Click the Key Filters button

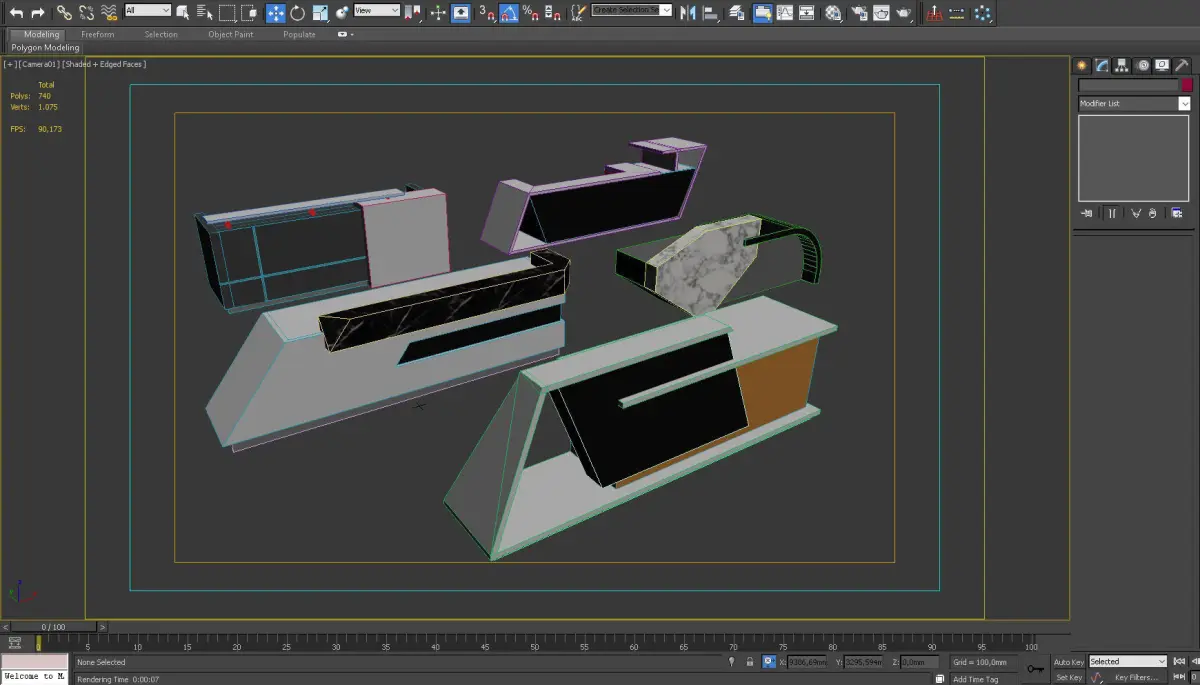tap(1137, 677)
